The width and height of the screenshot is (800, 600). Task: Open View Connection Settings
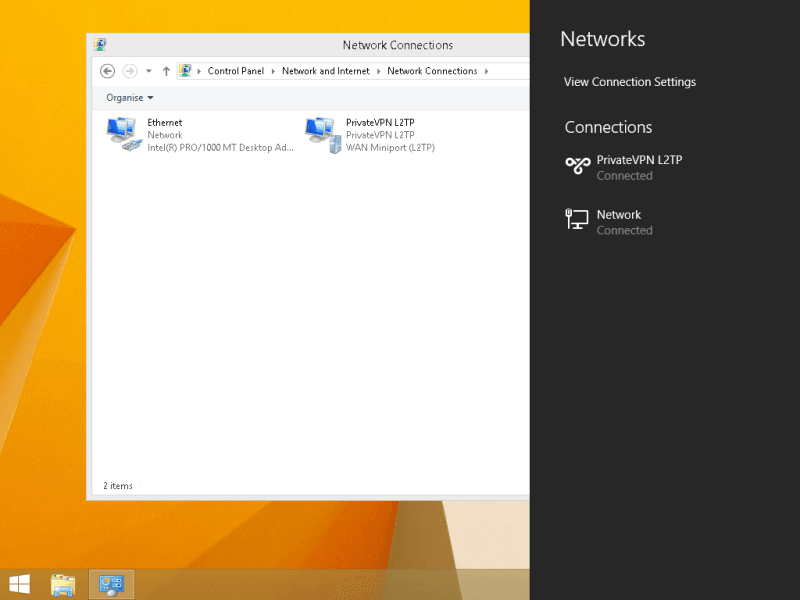[x=629, y=82]
